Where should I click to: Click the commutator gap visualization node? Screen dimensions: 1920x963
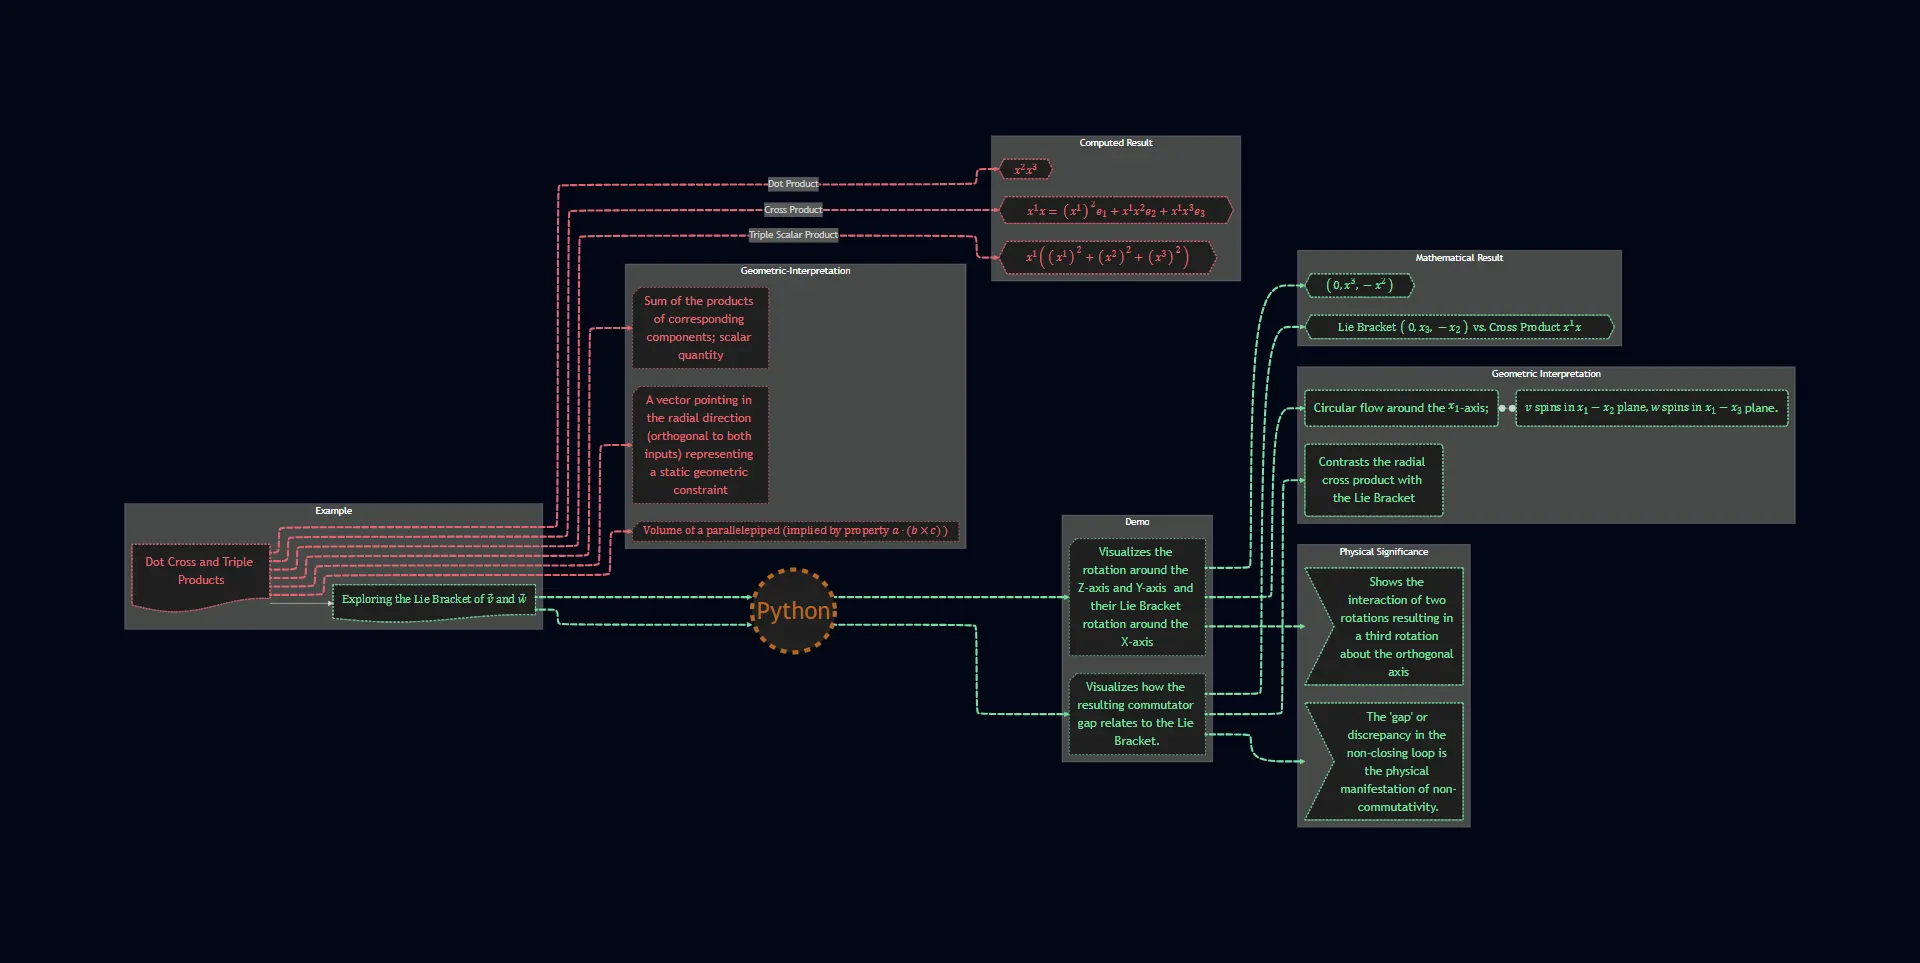(1136, 714)
